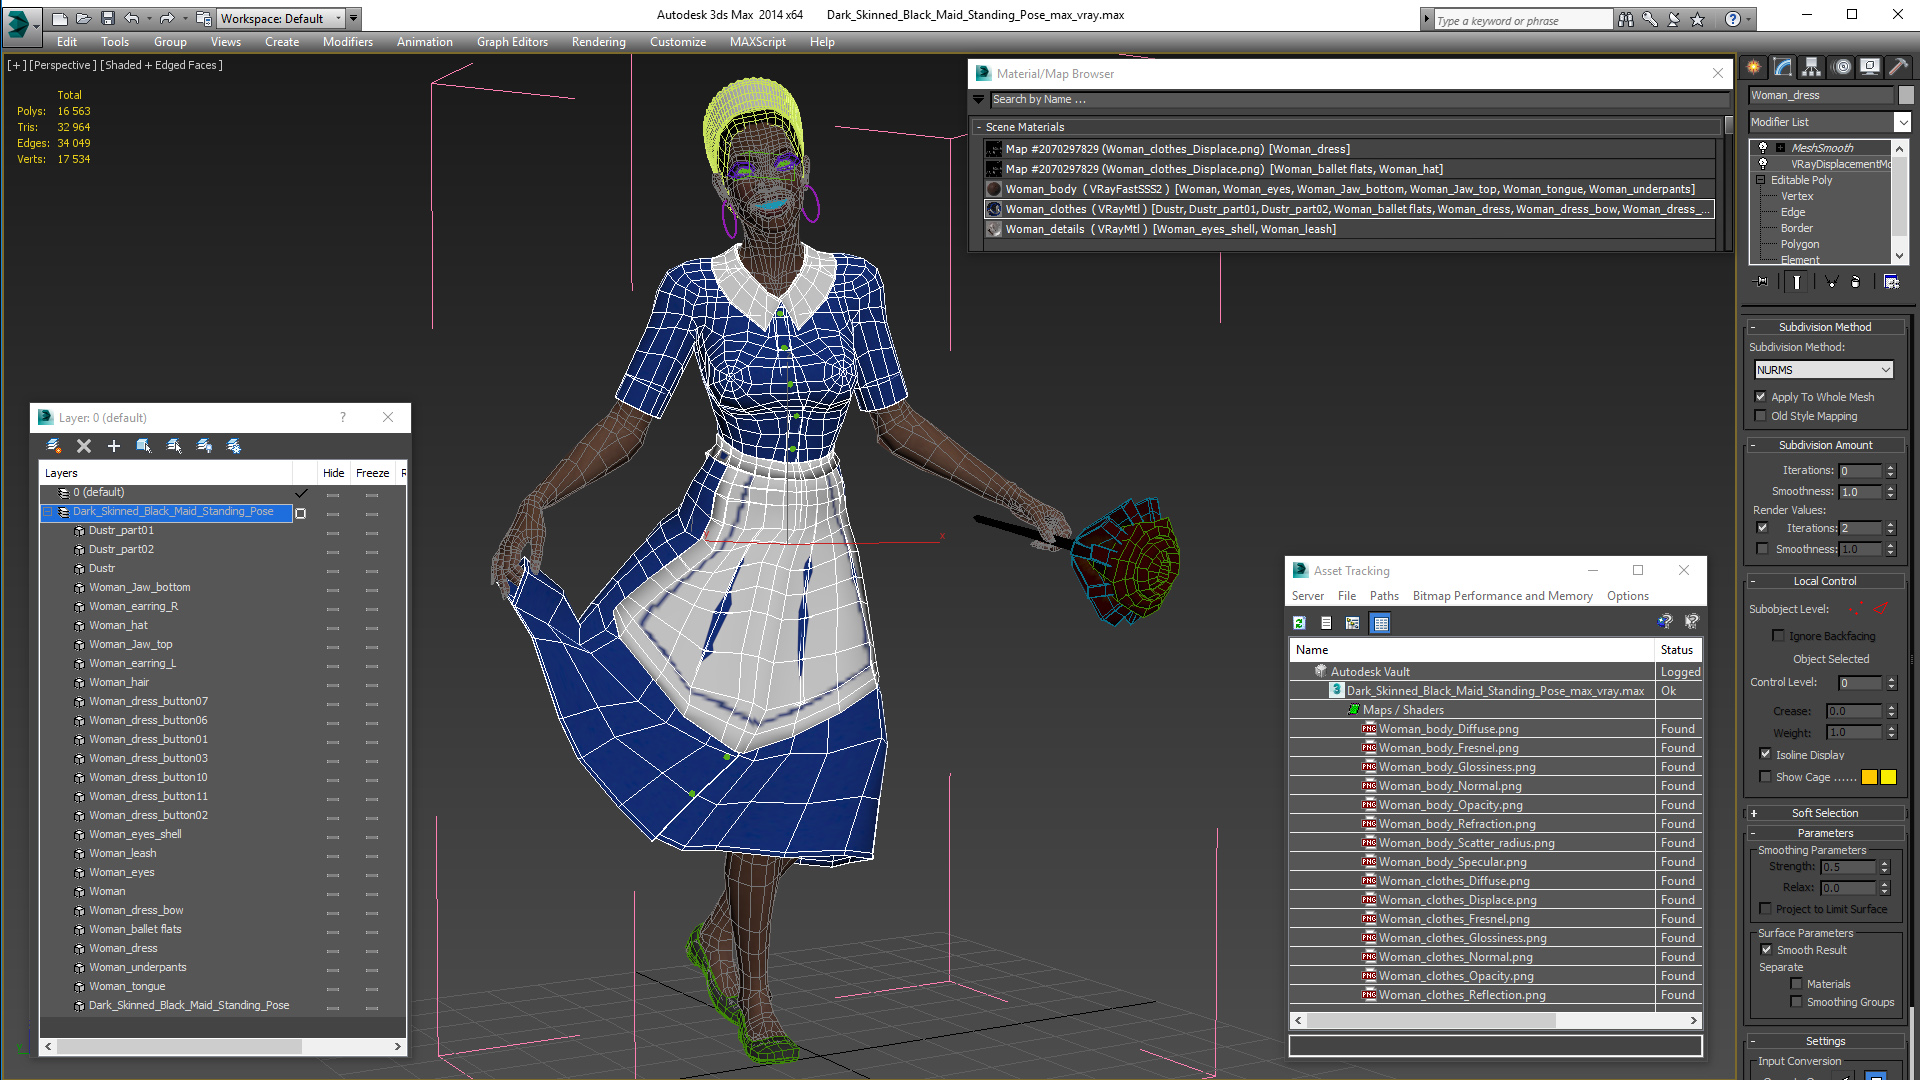Open the Graph Editors menu
This screenshot has height=1080, width=1920.
click(x=512, y=42)
